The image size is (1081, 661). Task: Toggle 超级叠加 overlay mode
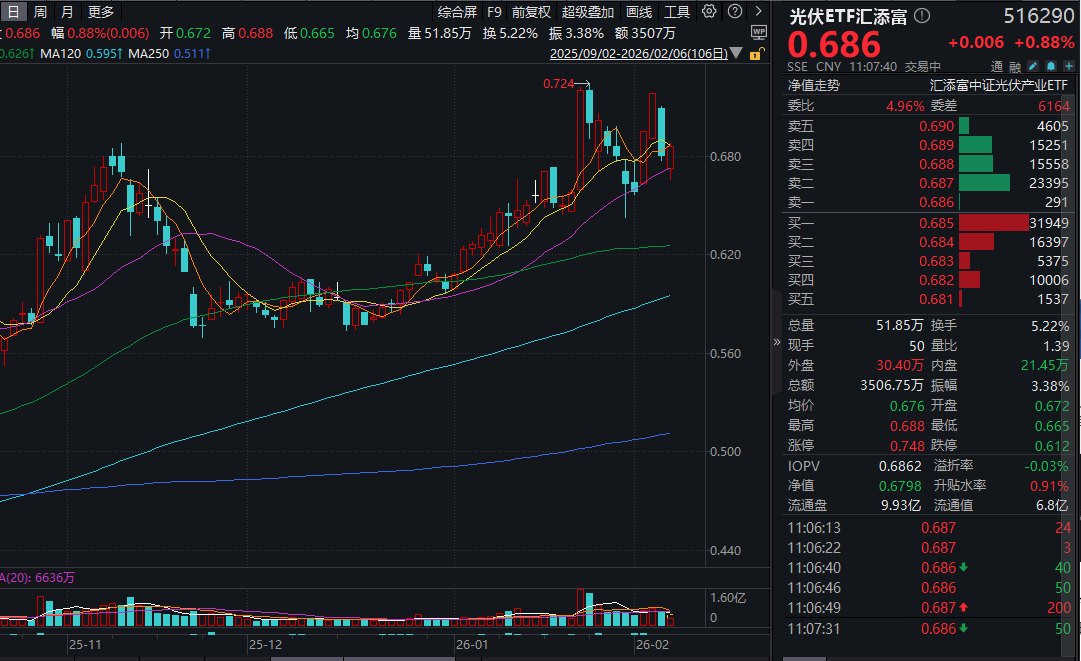[x=587, y=13]
